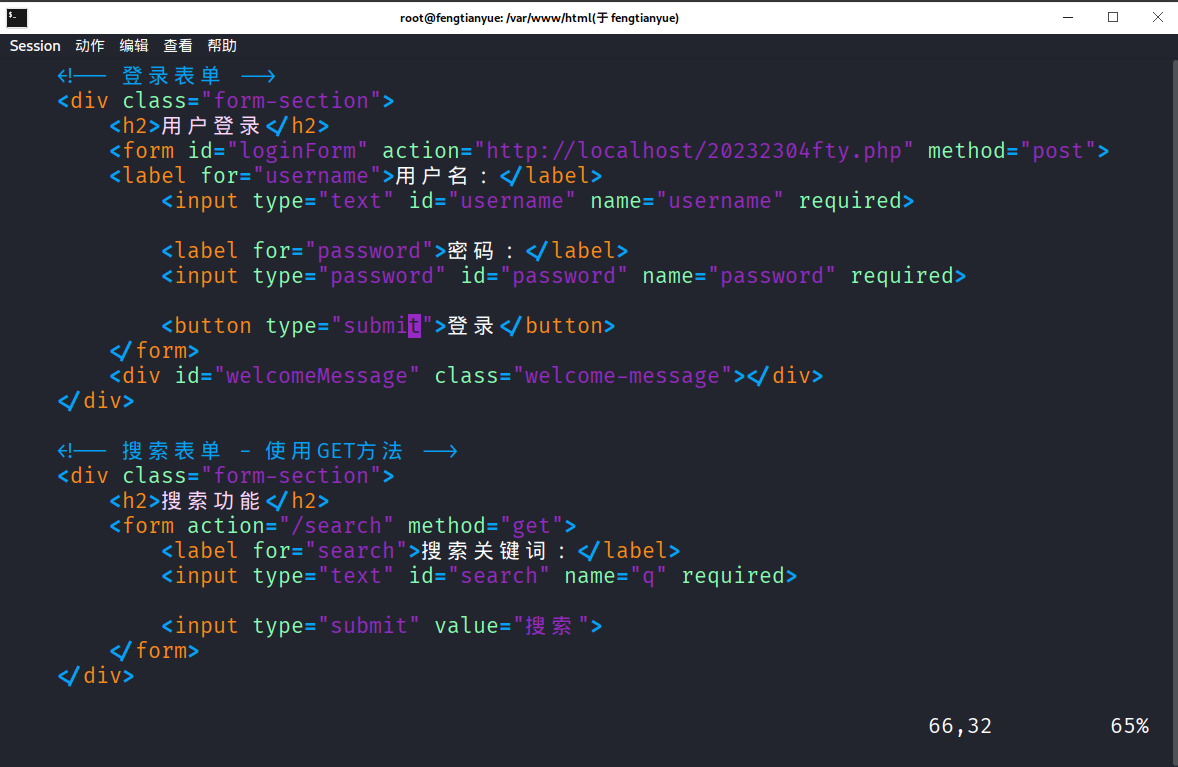Click the comment text 登录表单
The height and width of the screenshot is (767, 1178).
171,76
